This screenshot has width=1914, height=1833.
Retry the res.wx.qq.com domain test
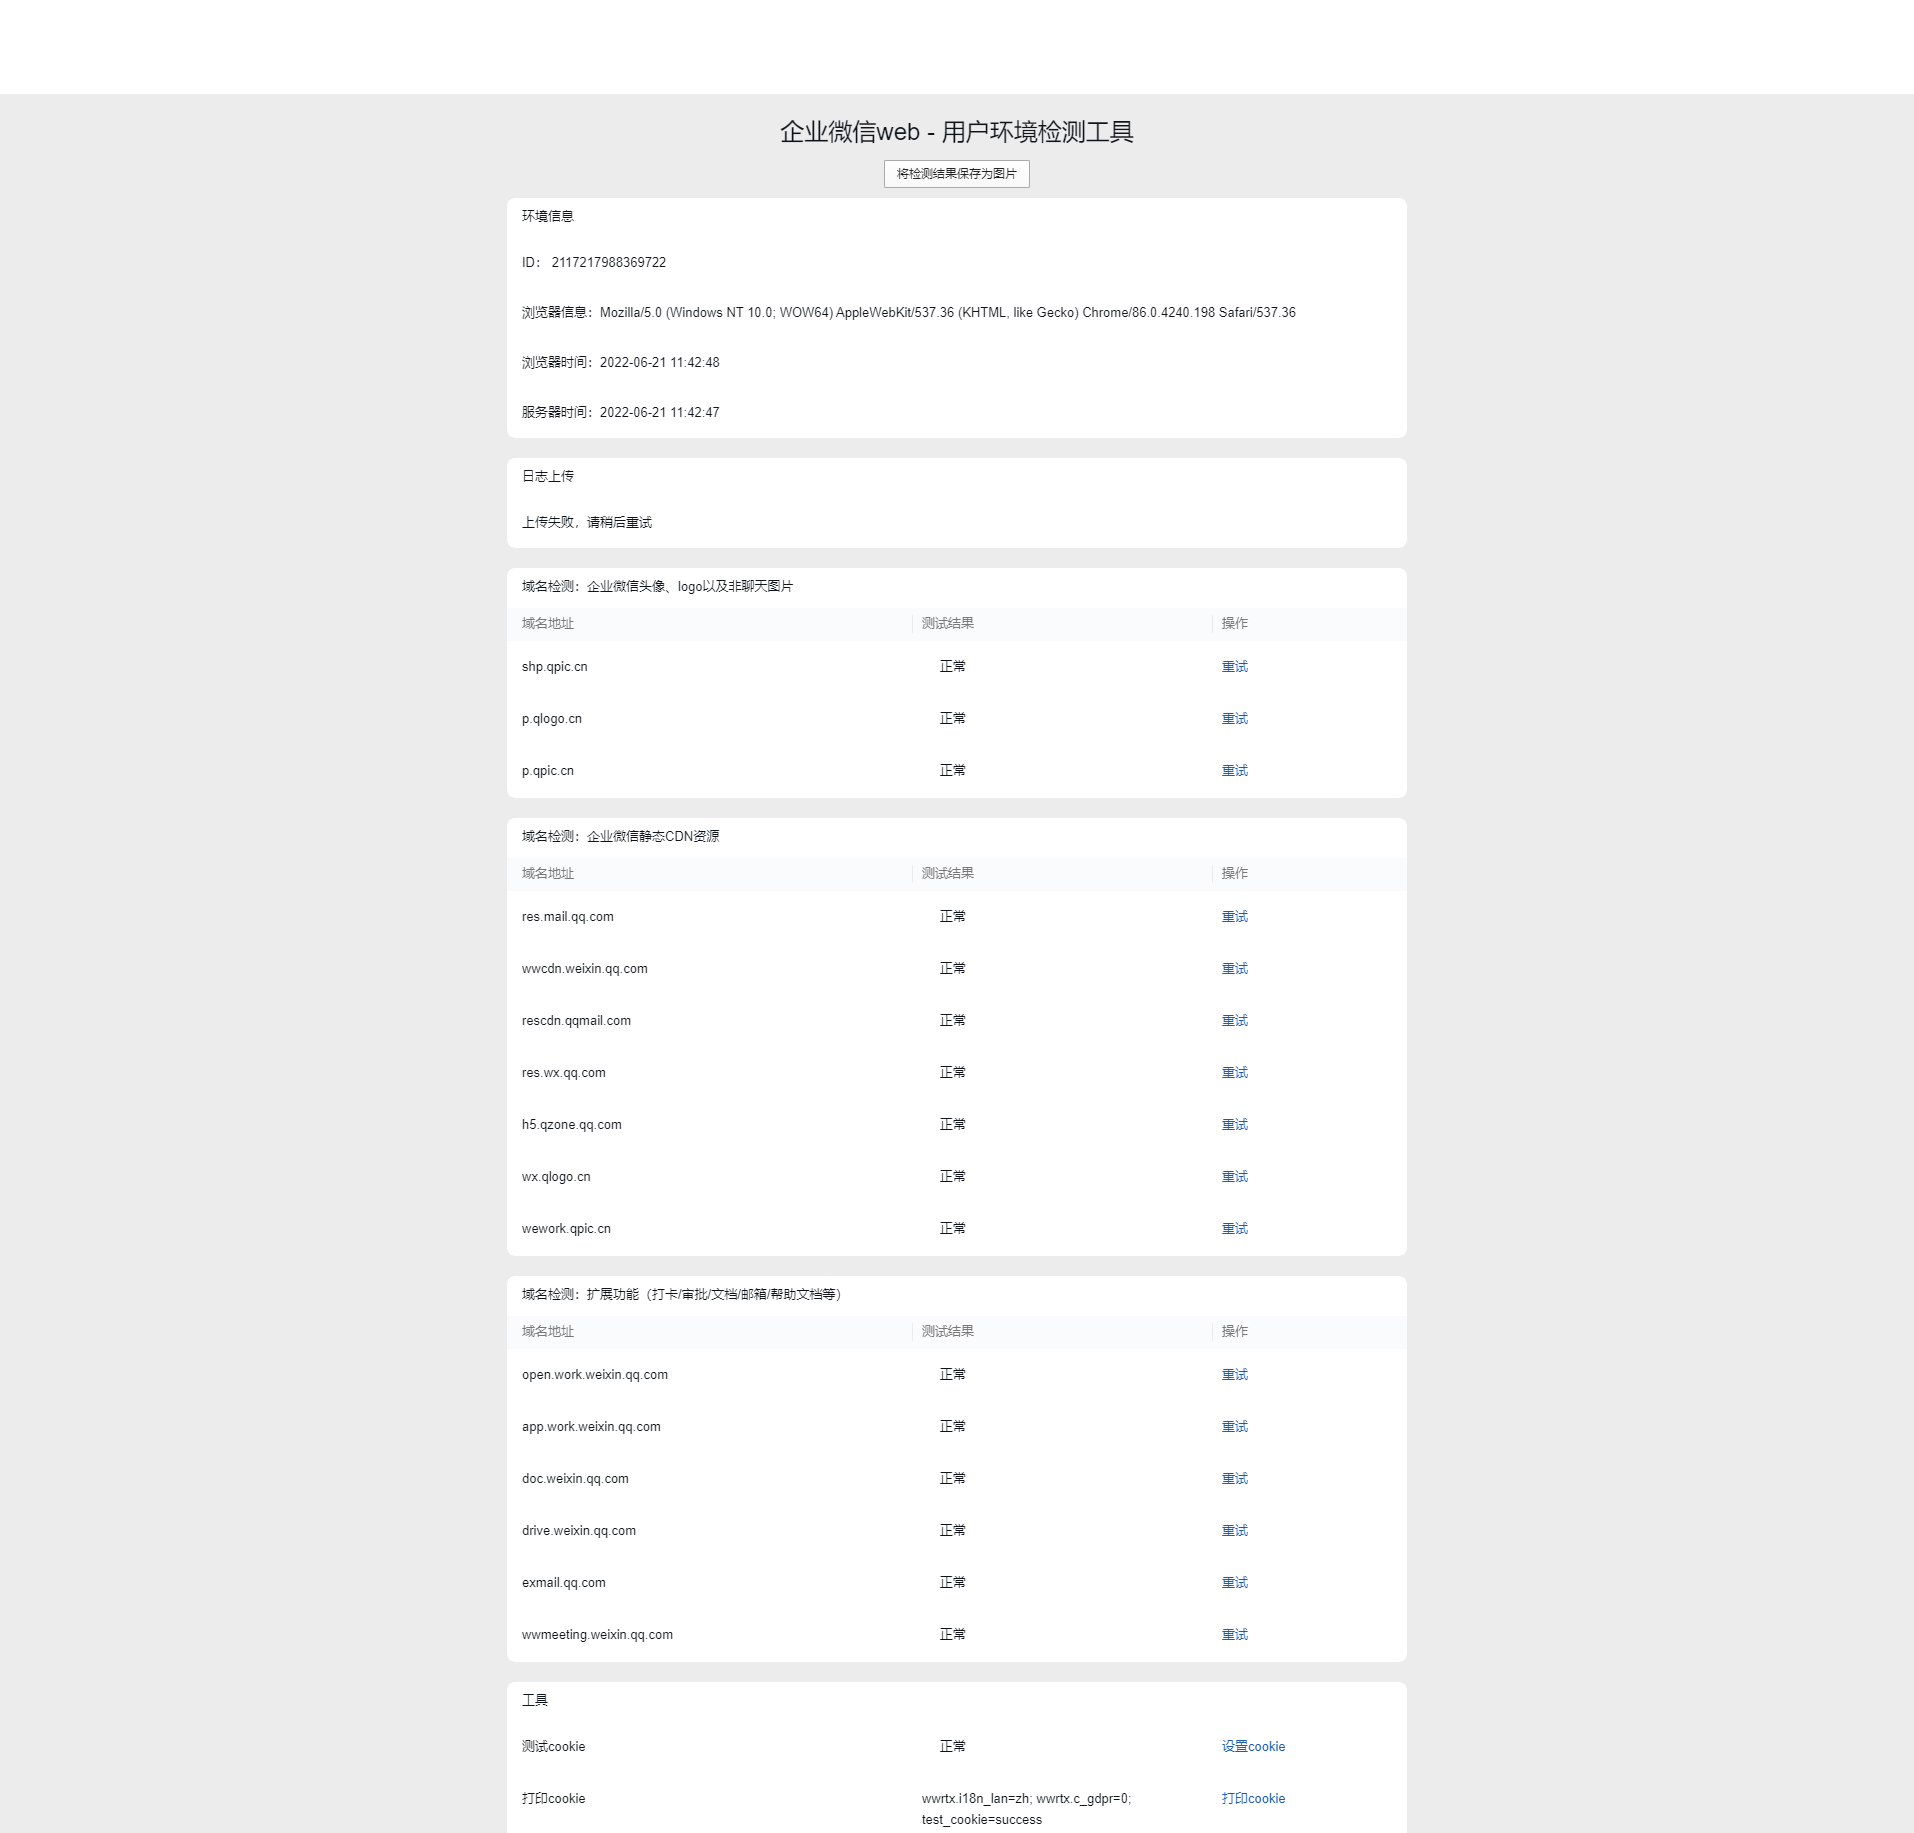tap(1234, 1073)
